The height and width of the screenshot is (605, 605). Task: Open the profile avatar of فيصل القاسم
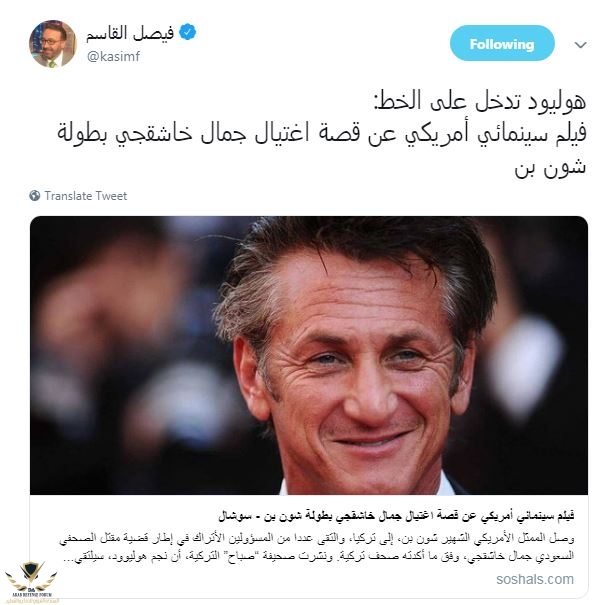point(52,44)
